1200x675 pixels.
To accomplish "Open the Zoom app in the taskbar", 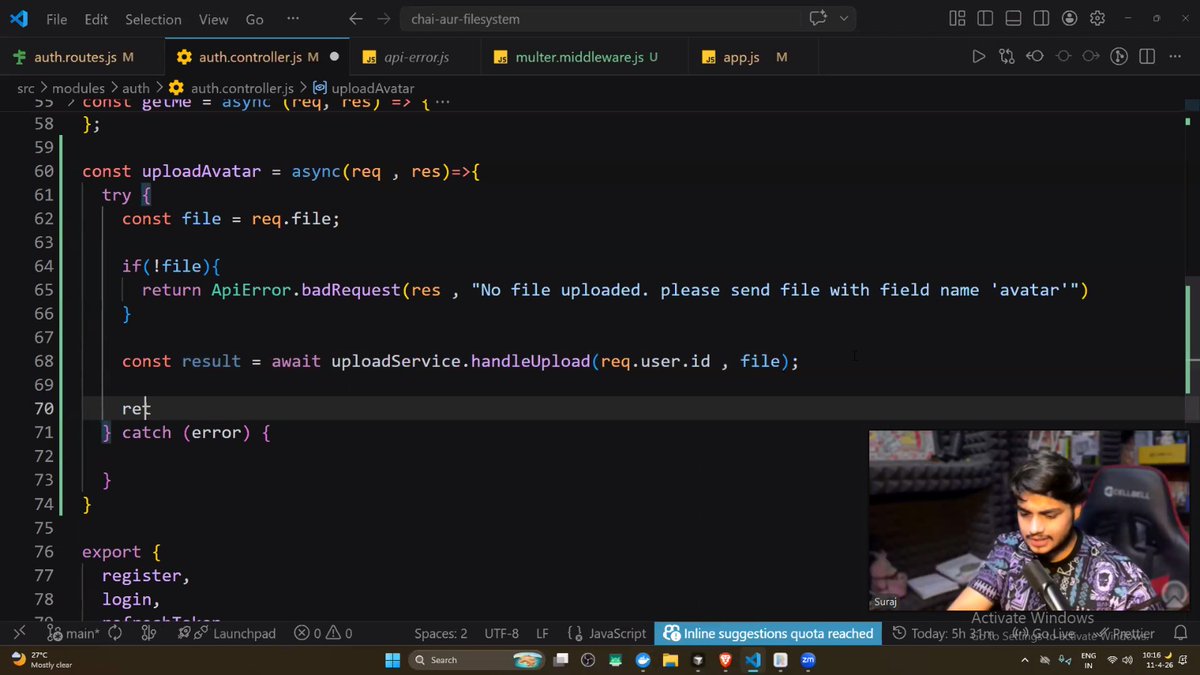I will pyautogui.click(x=808, y=660).
